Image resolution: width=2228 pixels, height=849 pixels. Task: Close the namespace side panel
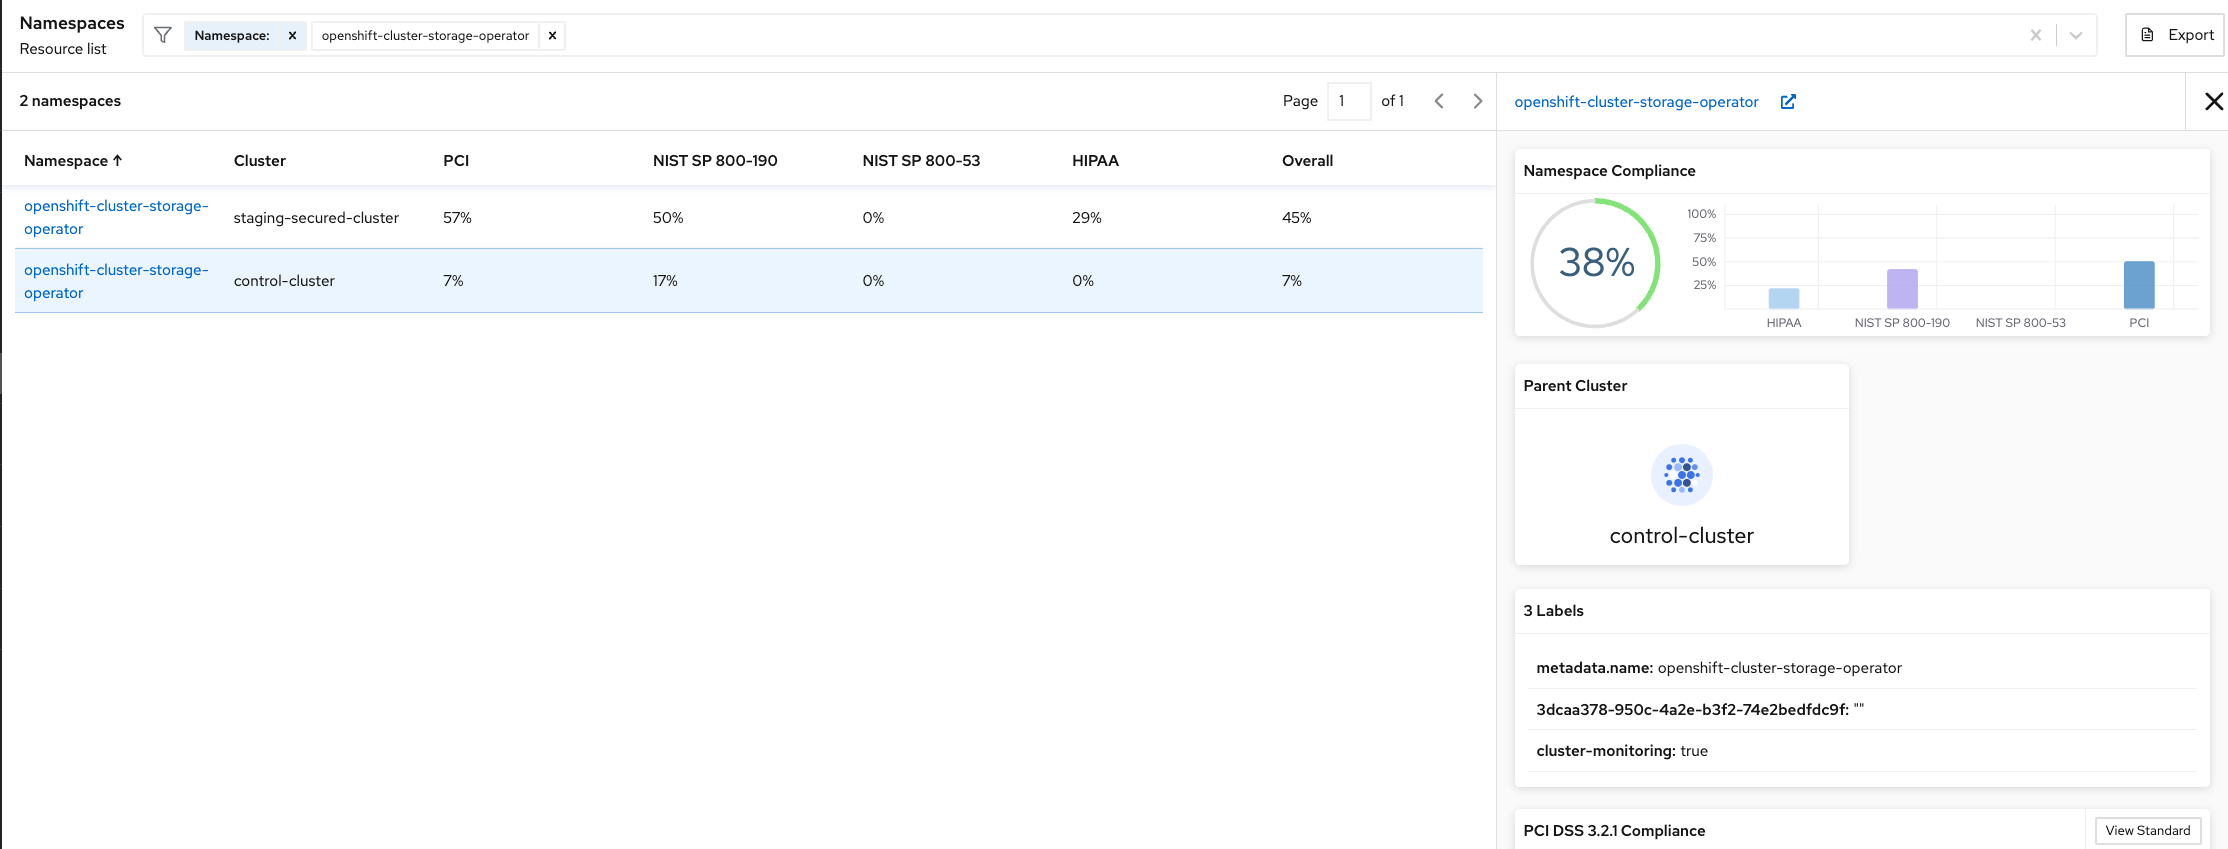[x=2214, y=101]
